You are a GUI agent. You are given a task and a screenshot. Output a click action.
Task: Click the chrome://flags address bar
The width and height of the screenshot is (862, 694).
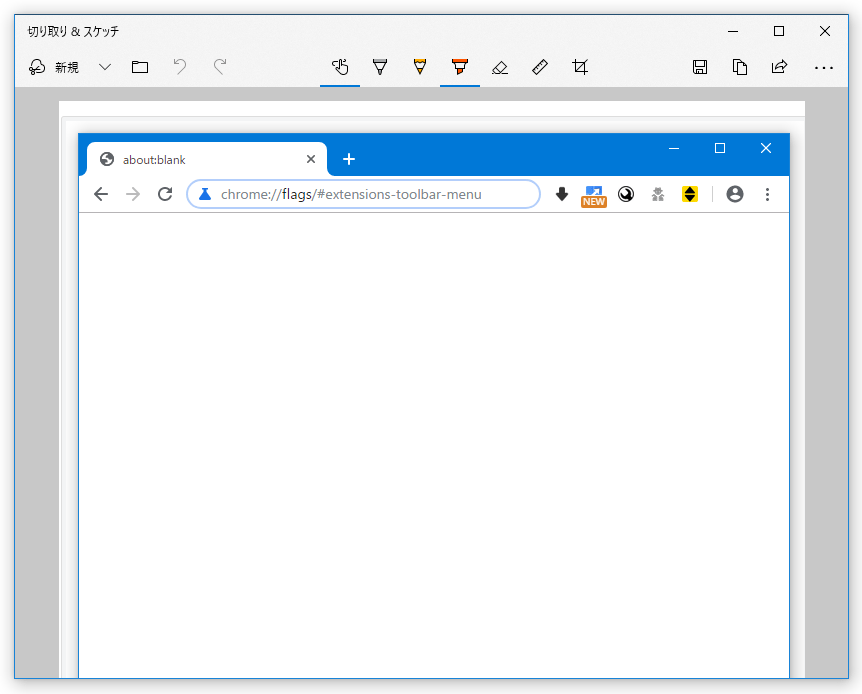[x=363, y=194]
